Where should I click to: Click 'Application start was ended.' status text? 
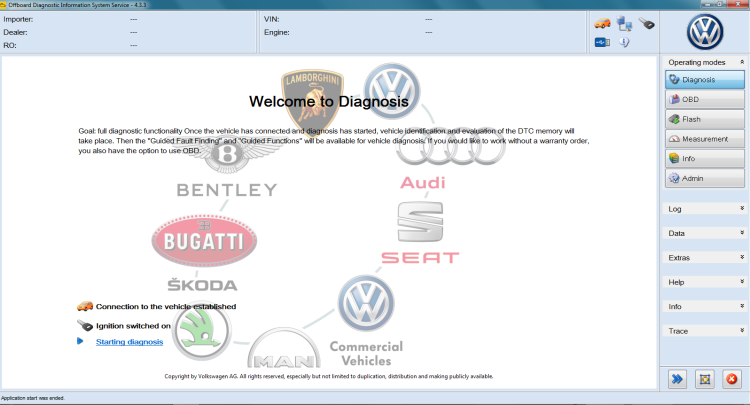coord(33,398)
